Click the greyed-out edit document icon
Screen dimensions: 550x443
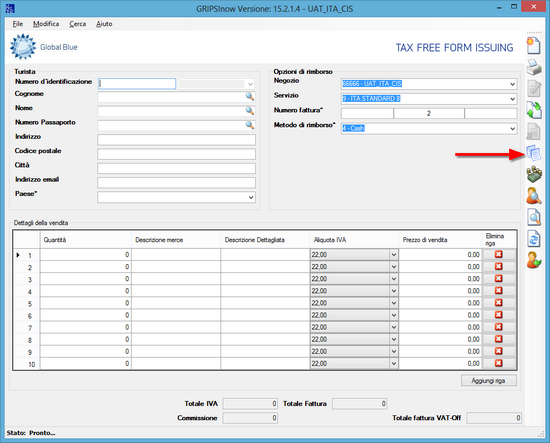point(534,88)
